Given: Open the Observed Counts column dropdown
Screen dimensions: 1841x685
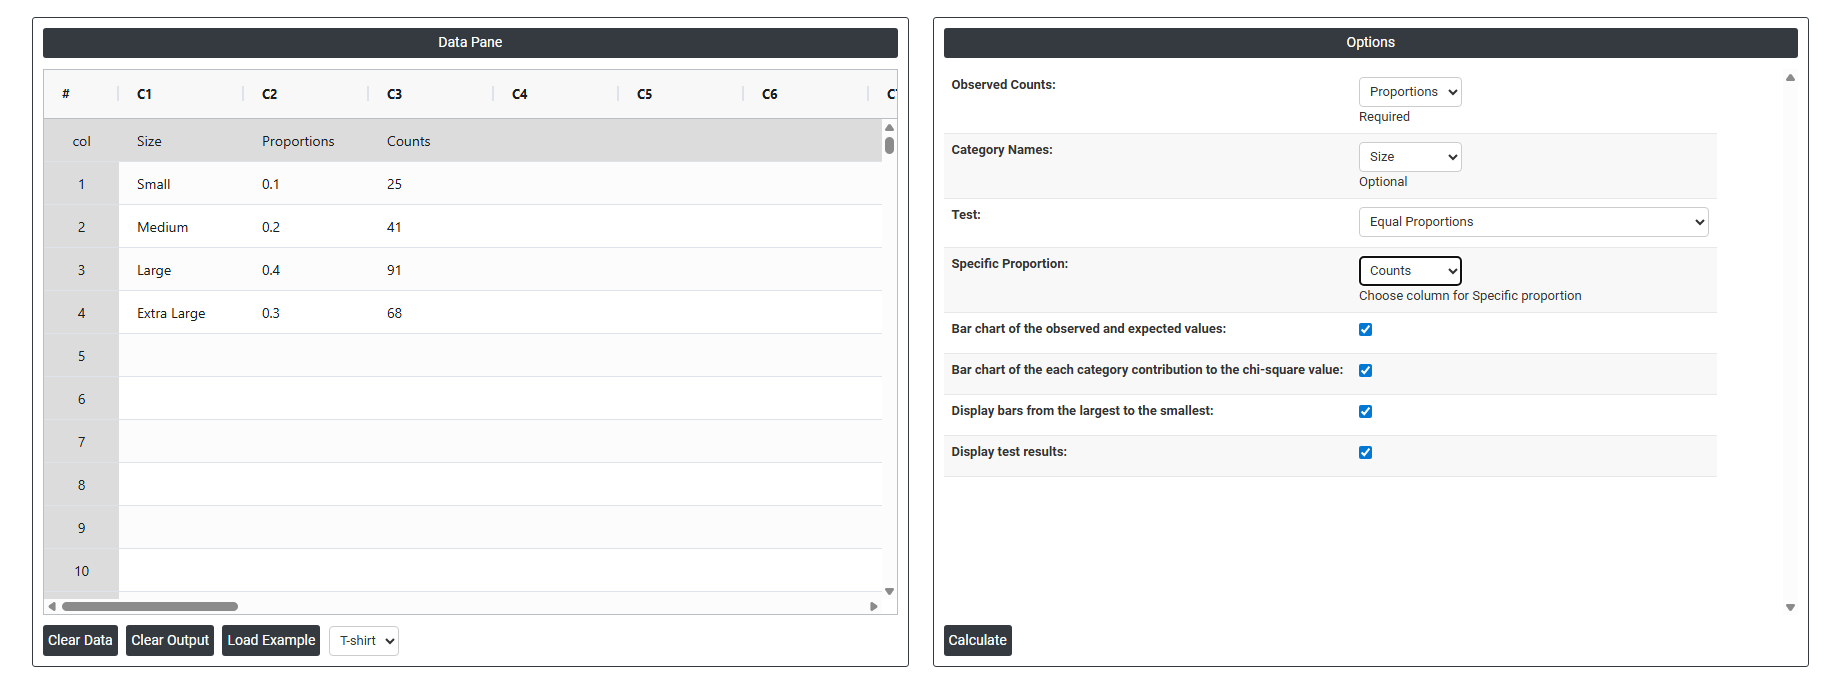Looking at the screenshot, I should (x=1409, y=92).
